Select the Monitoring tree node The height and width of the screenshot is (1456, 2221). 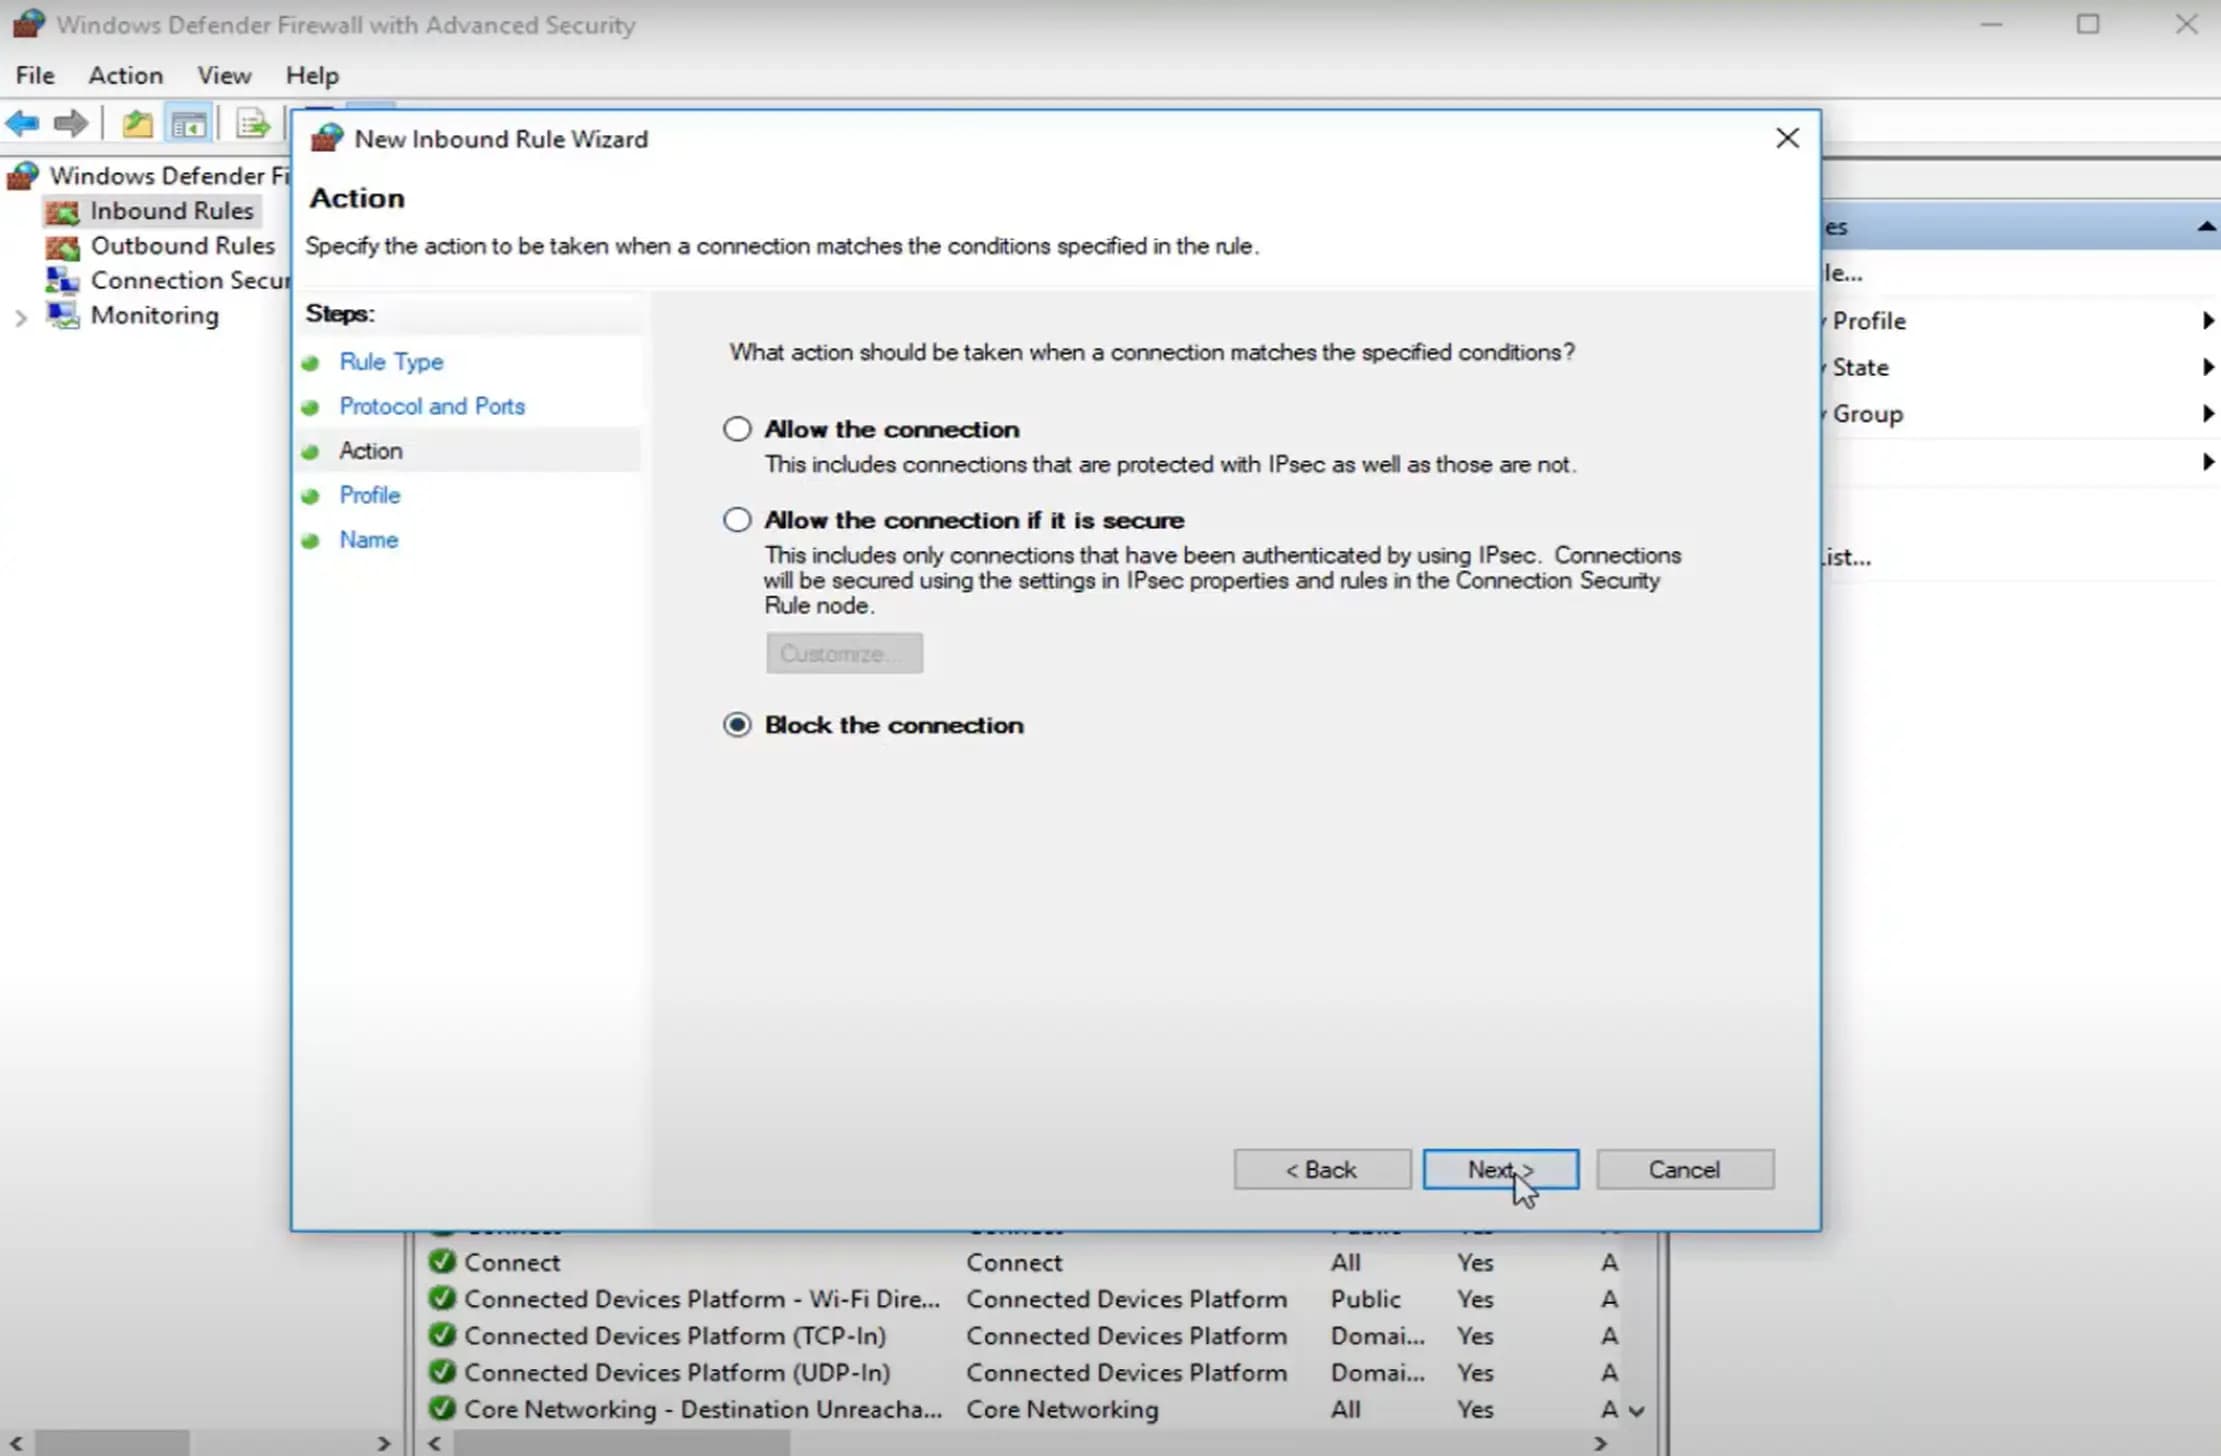[x=154, y=316]
